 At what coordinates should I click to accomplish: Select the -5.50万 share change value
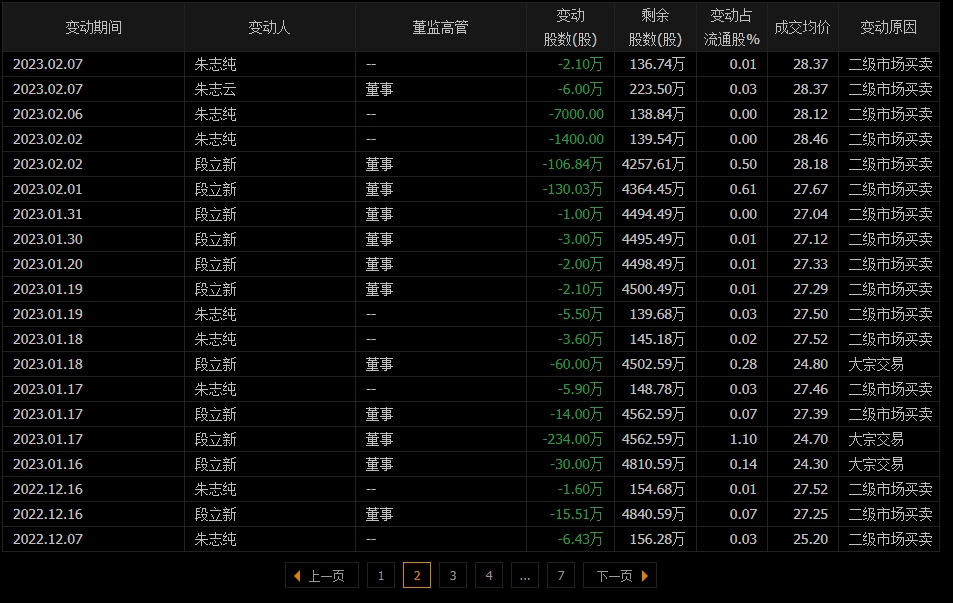click(x=580, y=314)
